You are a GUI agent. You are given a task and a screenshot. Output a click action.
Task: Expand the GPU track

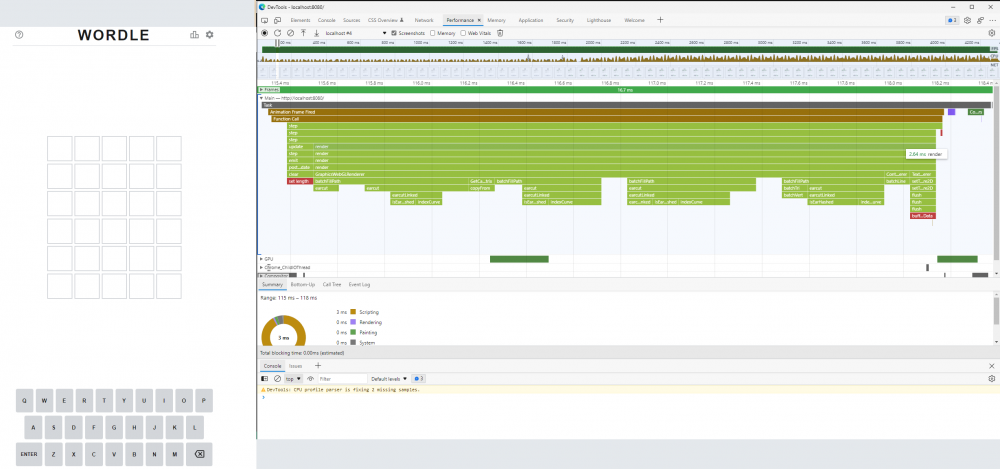(261, 258)
